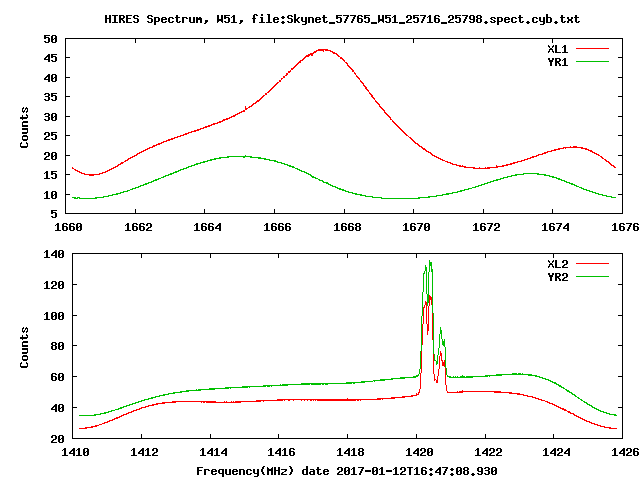This screenshot has height=480, width=640.
Task: Click the 120 y-axis tick label
Action: 54,285
